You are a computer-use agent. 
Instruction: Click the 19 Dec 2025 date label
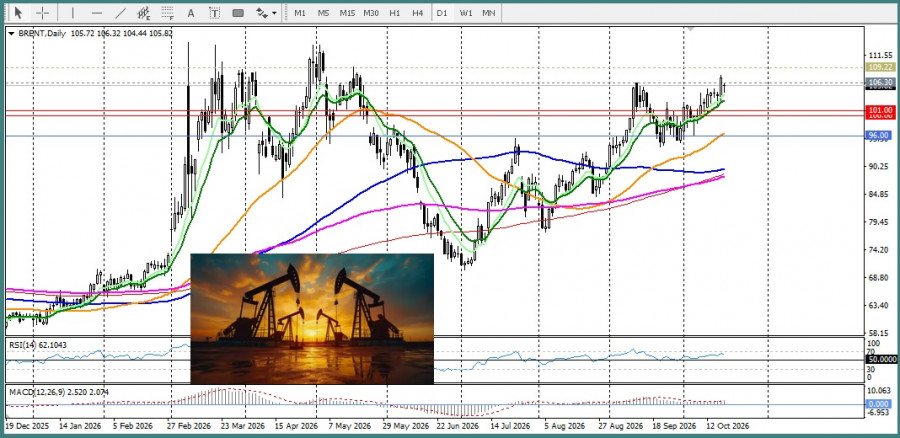pos(28,427)
